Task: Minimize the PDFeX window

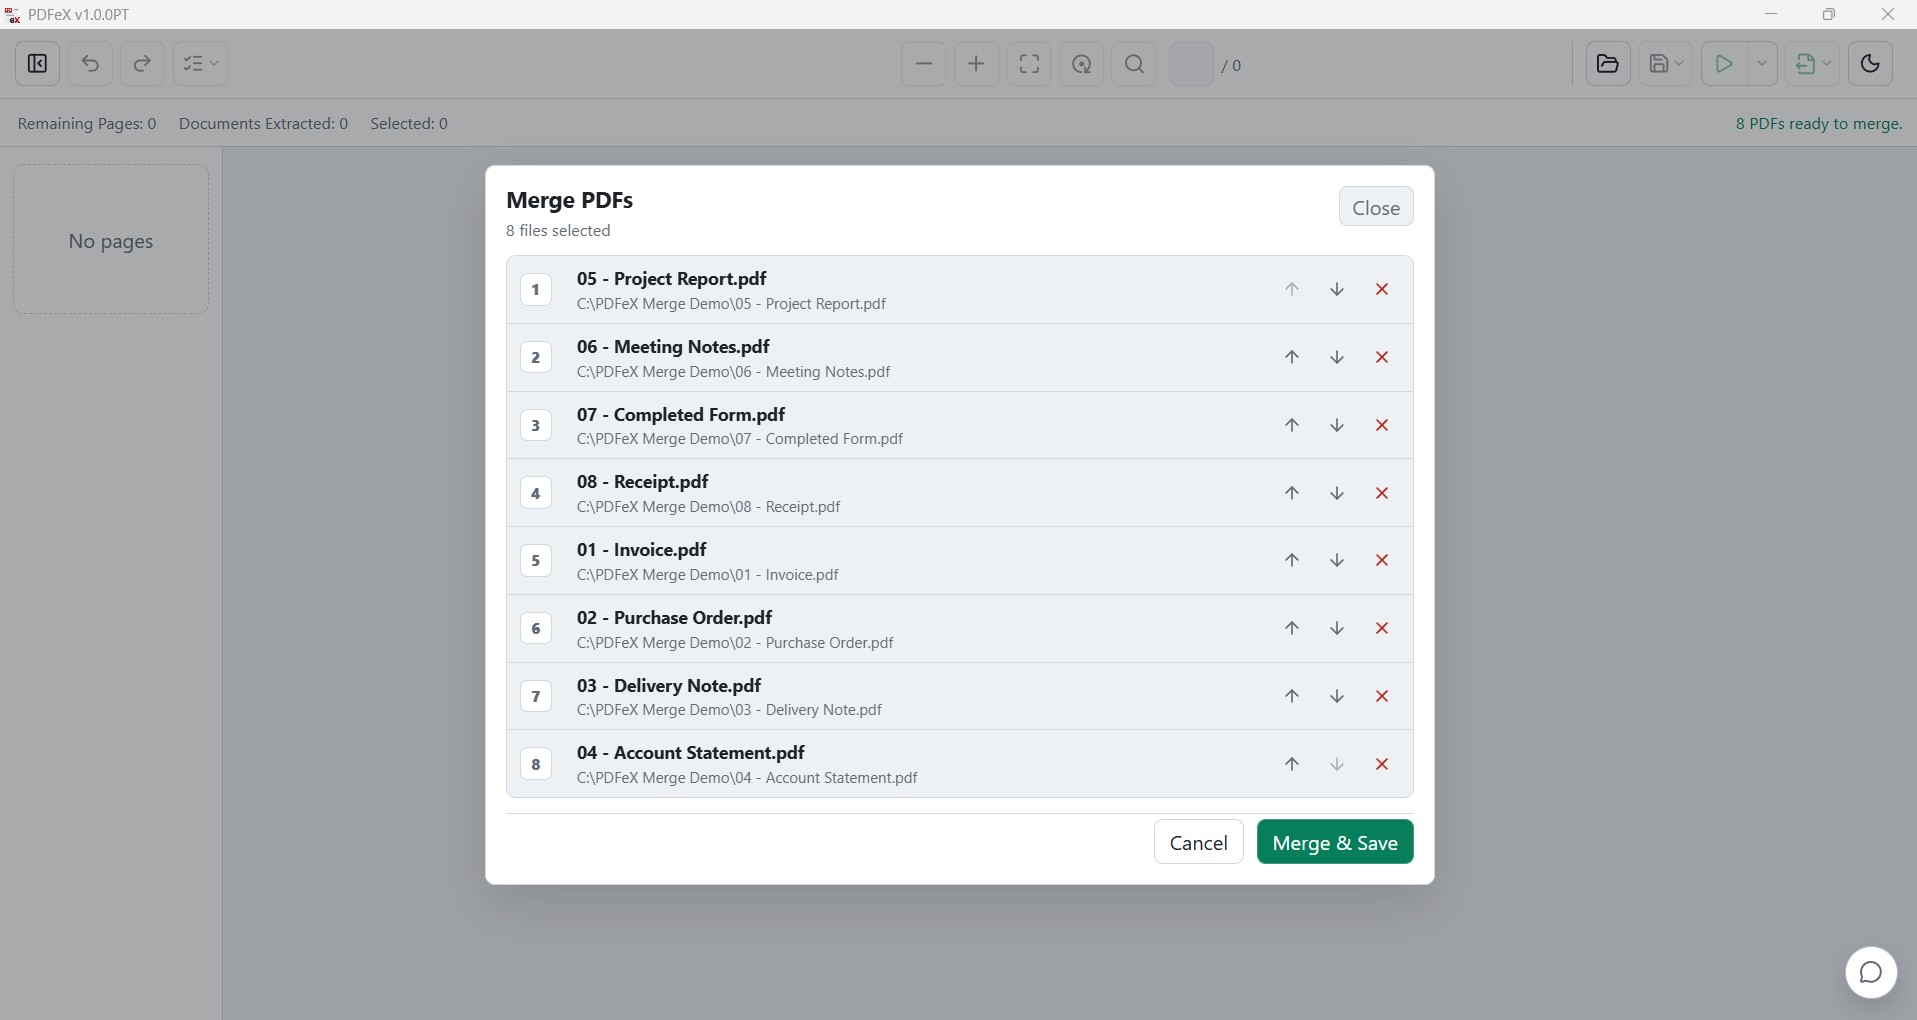Action: [1771, 14]
